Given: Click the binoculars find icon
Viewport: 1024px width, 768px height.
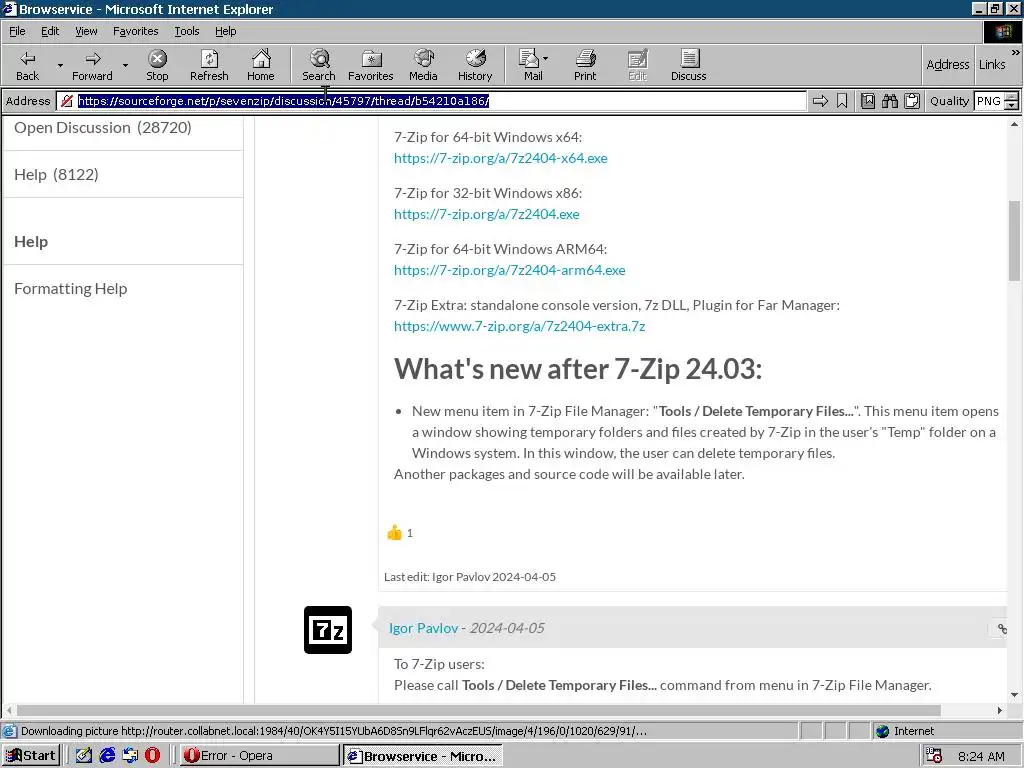Looking at the screenshot, I should (x=889, y=101).
